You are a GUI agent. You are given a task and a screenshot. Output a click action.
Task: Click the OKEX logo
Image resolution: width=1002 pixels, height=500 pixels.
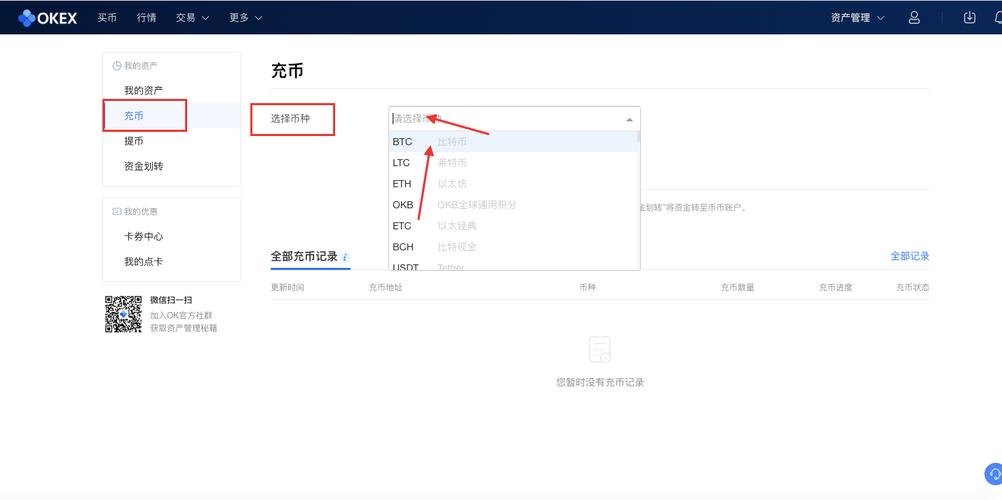pyautogui.click(x=47, y=17)
